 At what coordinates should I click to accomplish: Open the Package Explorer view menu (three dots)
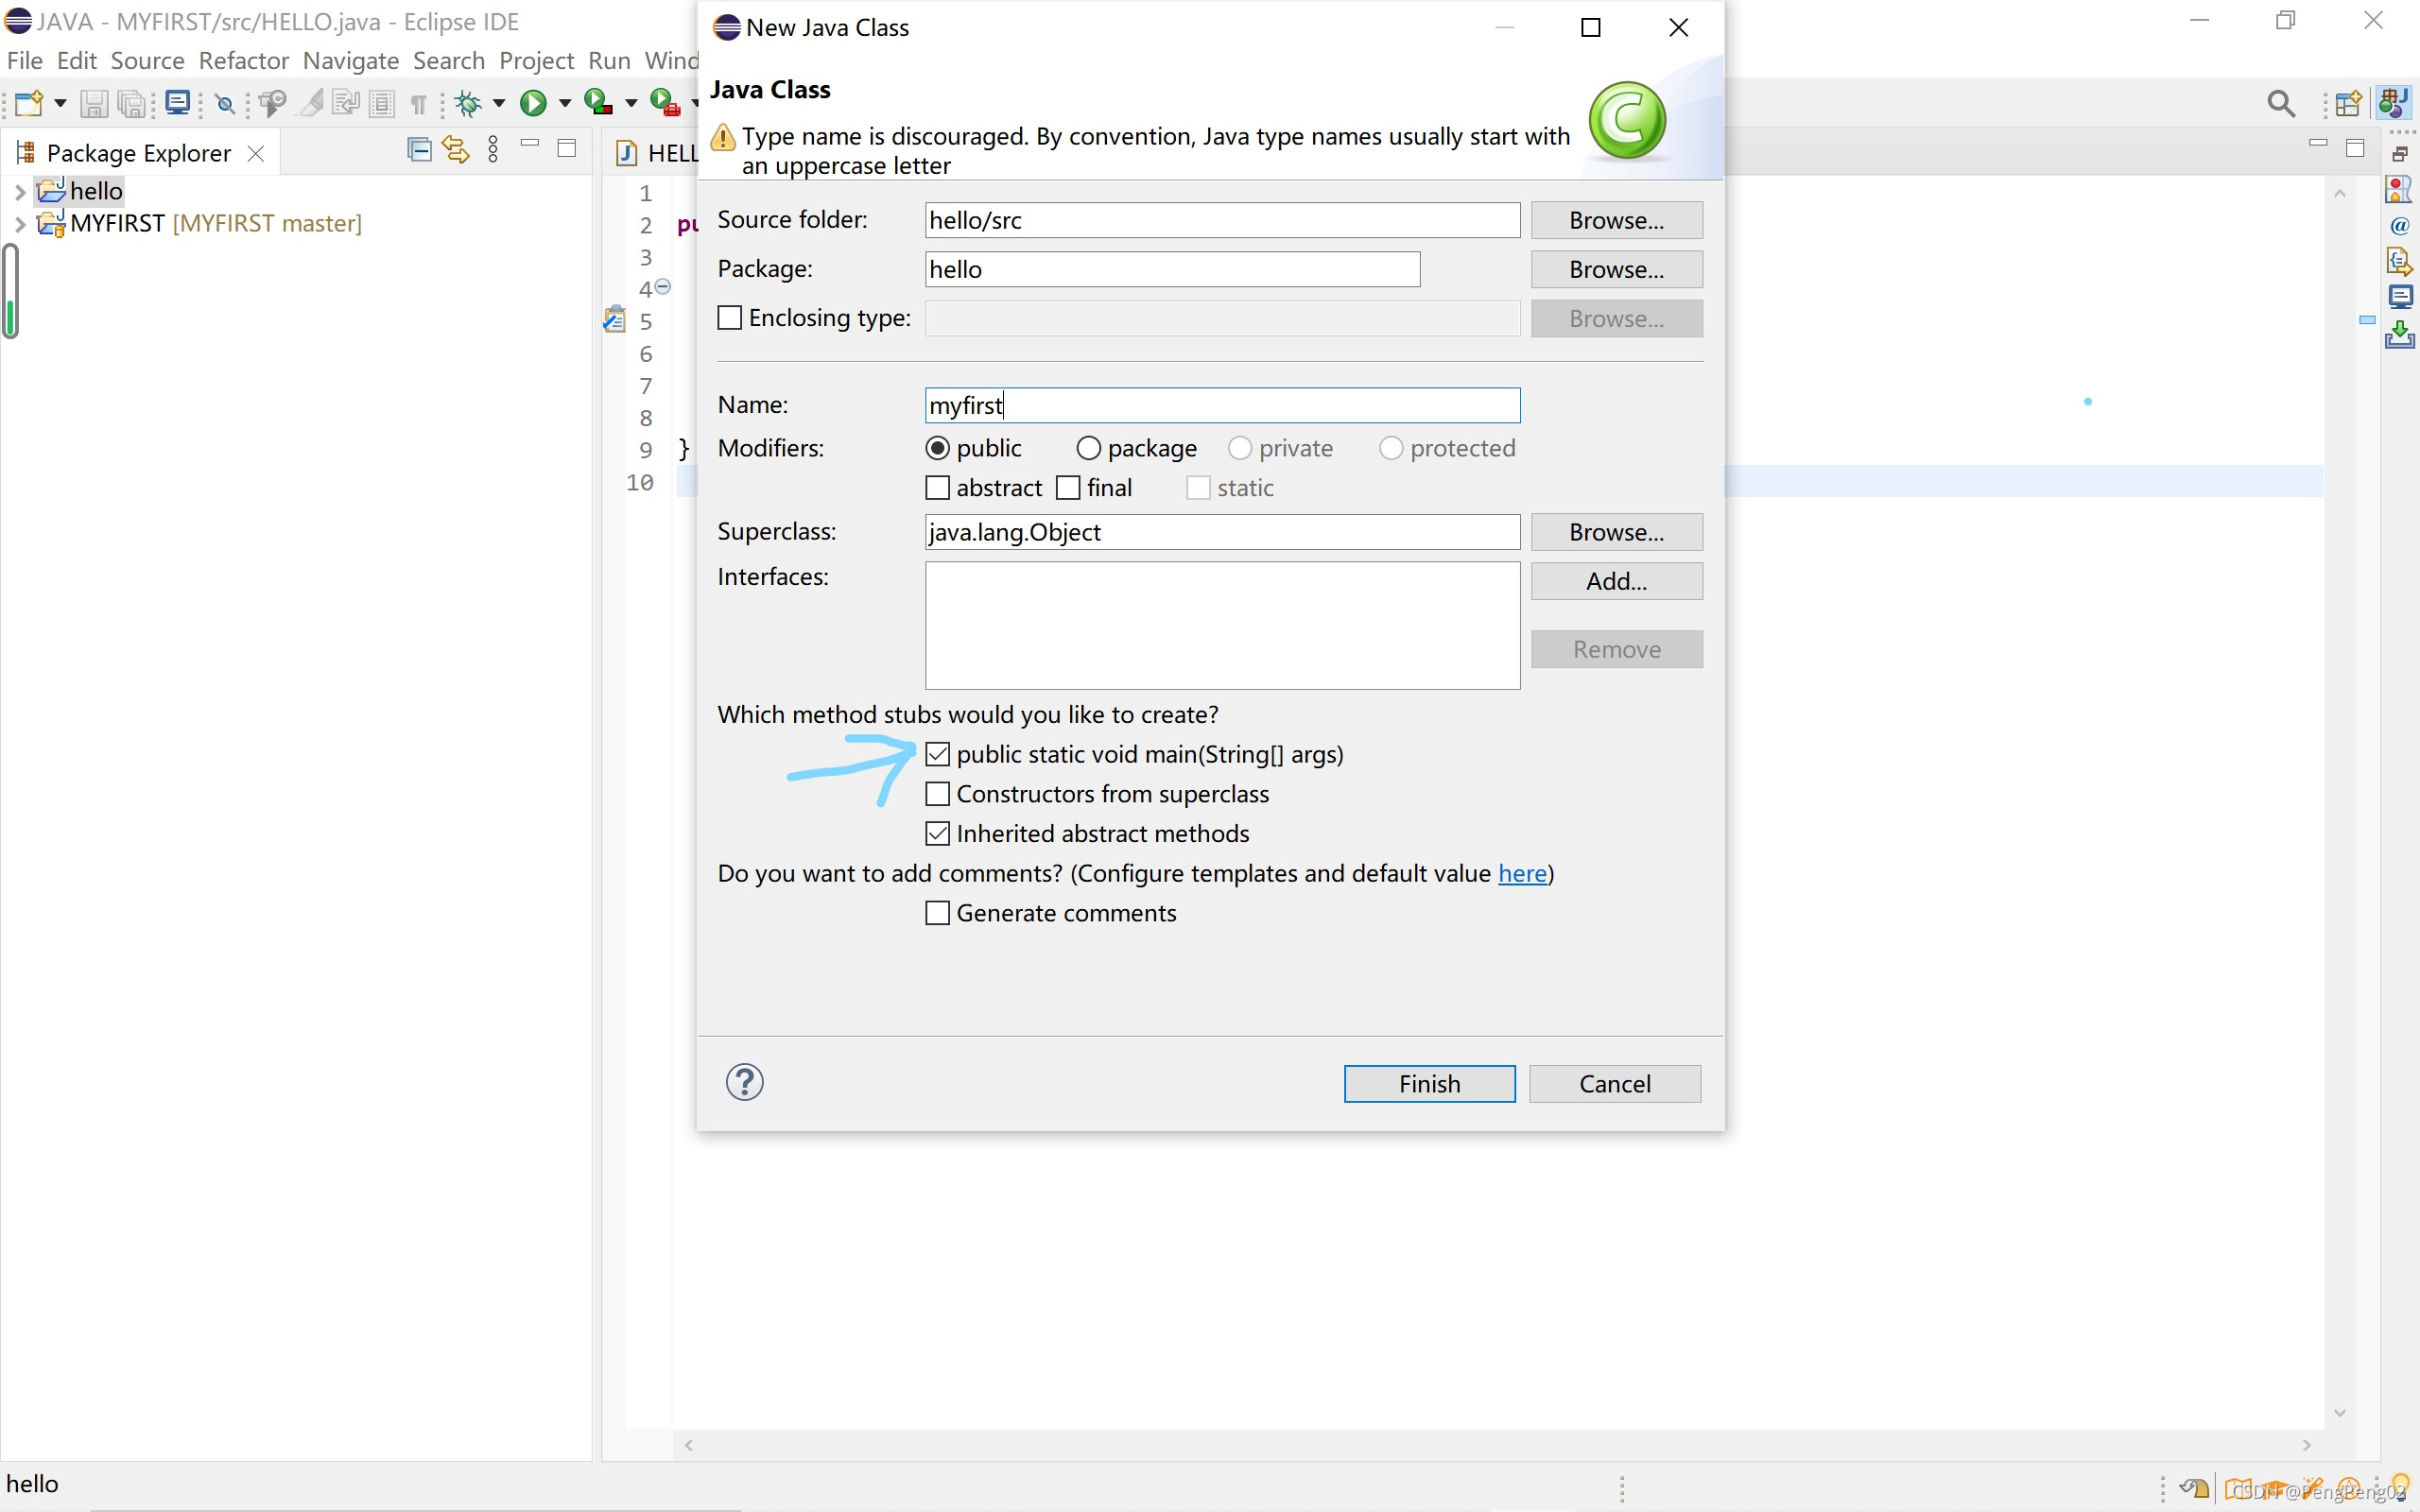(493, 150)
